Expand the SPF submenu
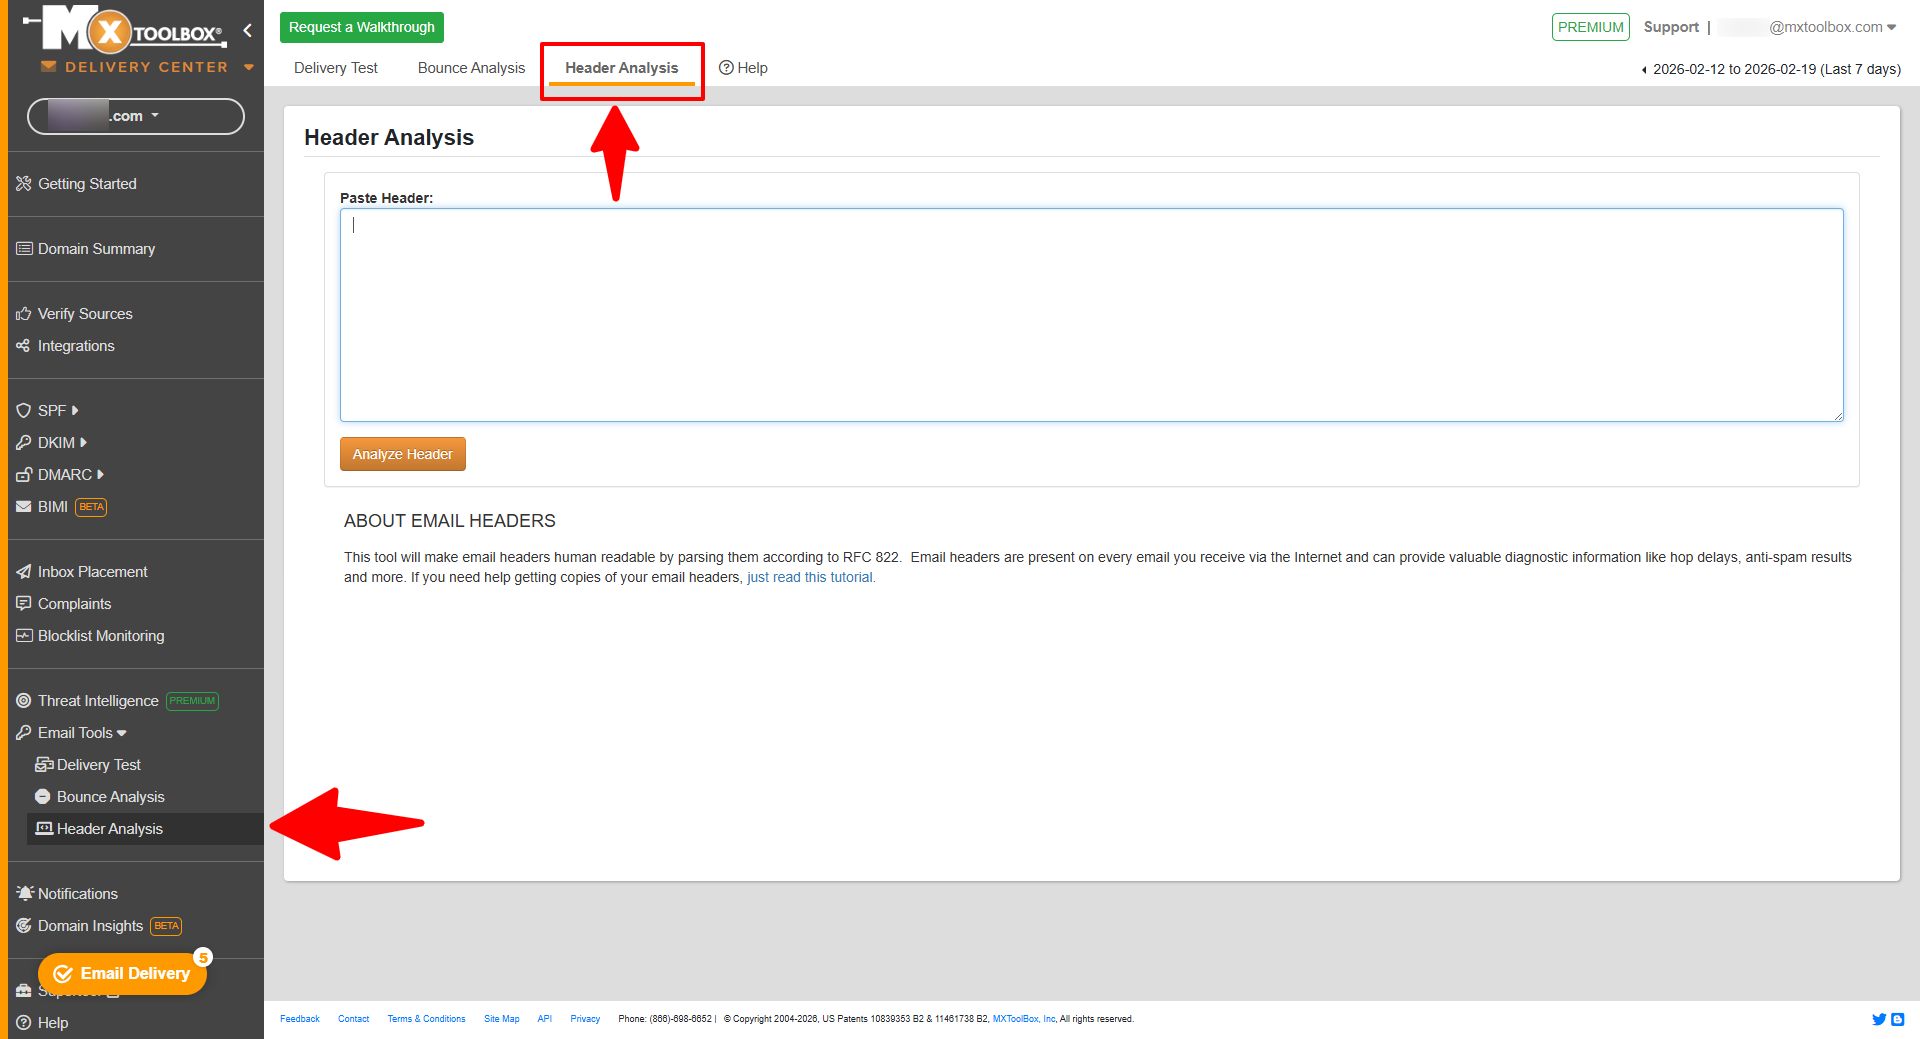The height and width of the screenshot is (1039, 1920). 58,411
